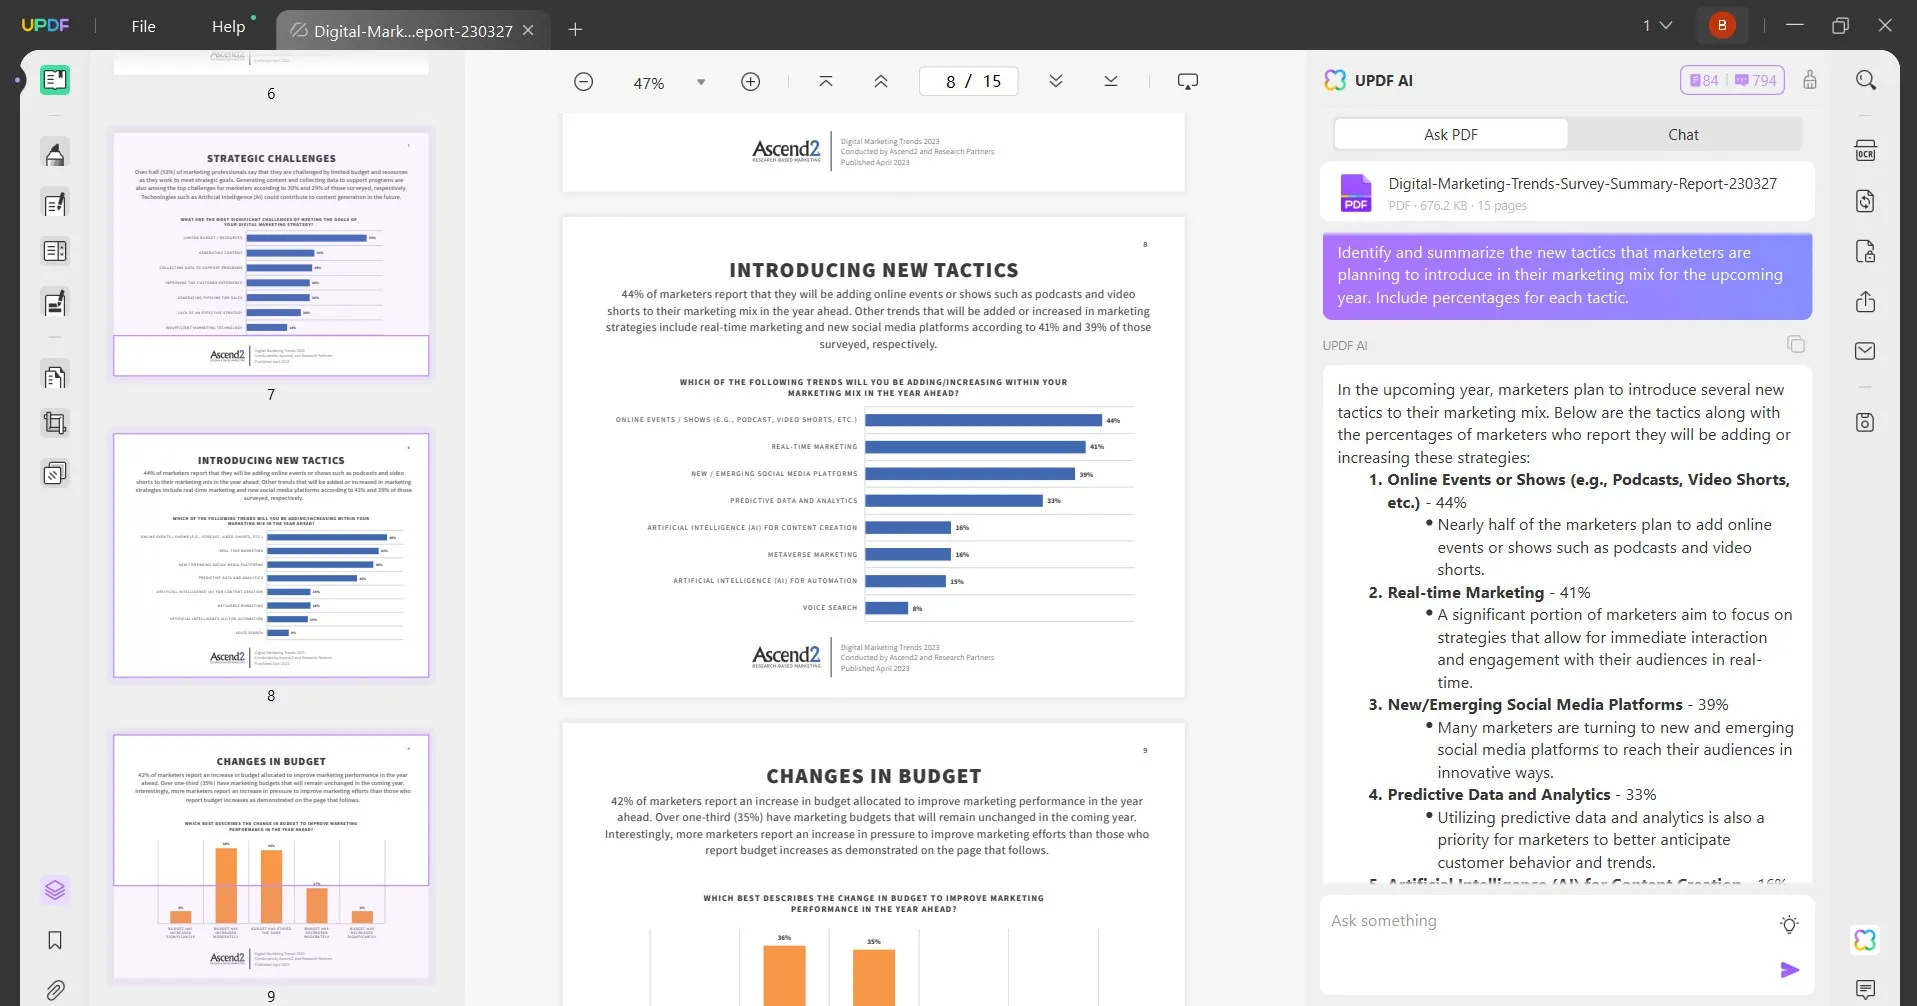The image size is (1917, 1006).
Task: Click the INTRODUCING NEW TACTICS heading
Action: click(x=874, y=271)
